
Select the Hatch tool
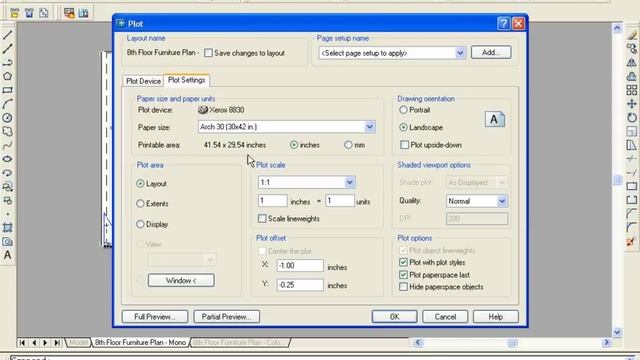coord(7,227)
